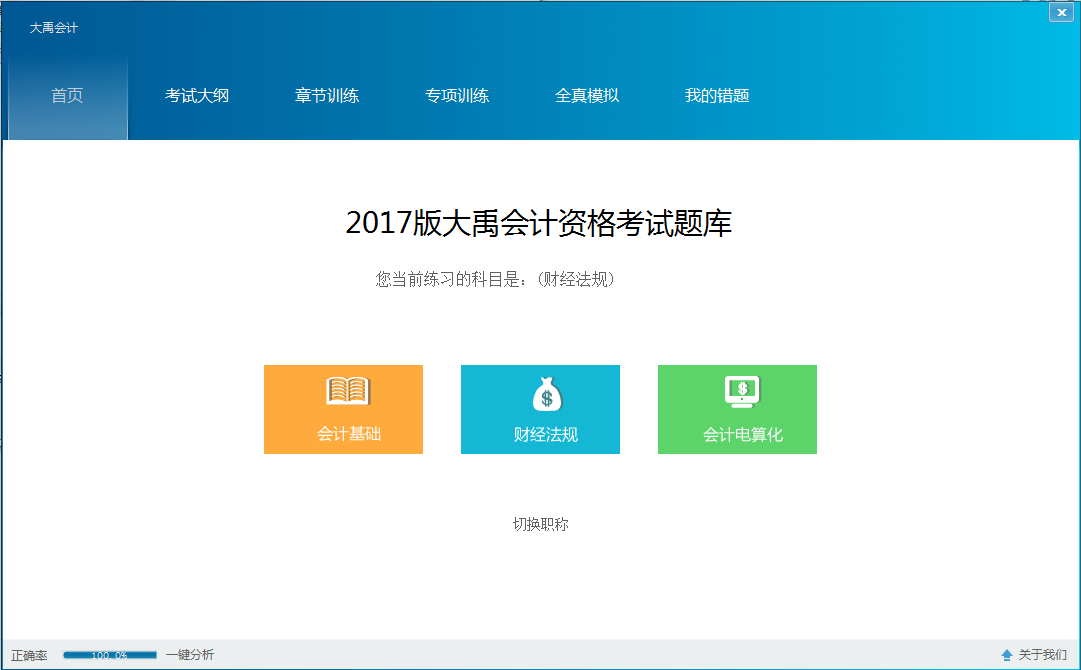Image resolution: width=1081 pixels, height=670 pixels.
Task: Select the 会计基础 subject label
Action: pos(349,435)
